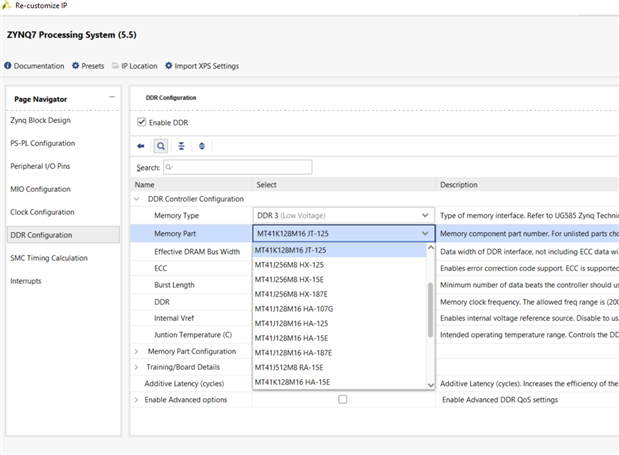The height and width of the screenshot is (455, 619).
Task: Minimize the Page Navigator panel
Action: [x=112, y=97]
